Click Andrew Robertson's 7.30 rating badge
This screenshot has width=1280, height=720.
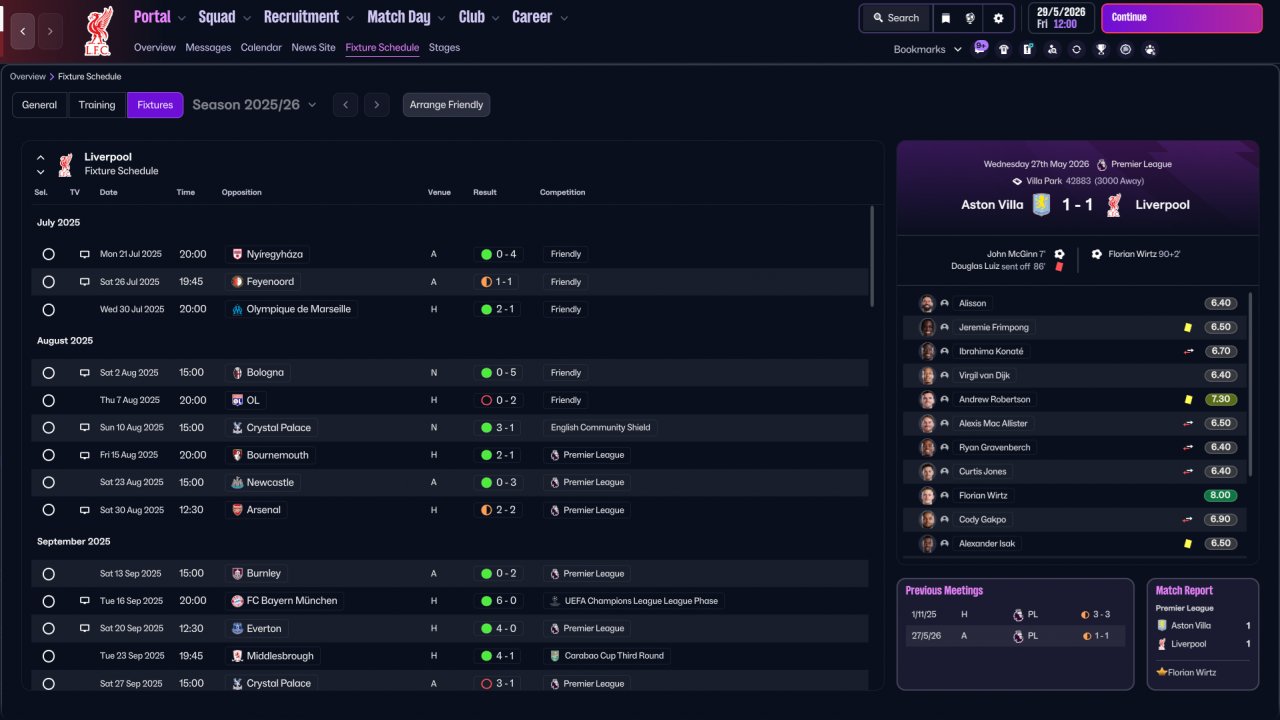click(1221, 399)
